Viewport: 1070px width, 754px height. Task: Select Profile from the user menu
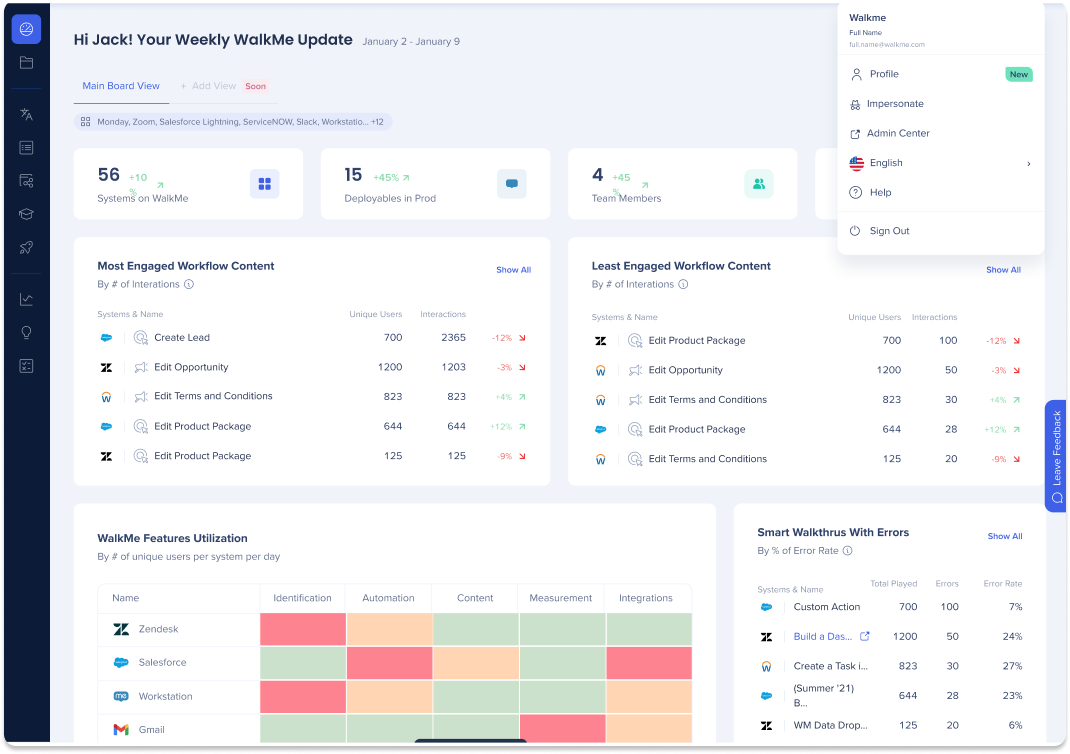coord(884,74)
